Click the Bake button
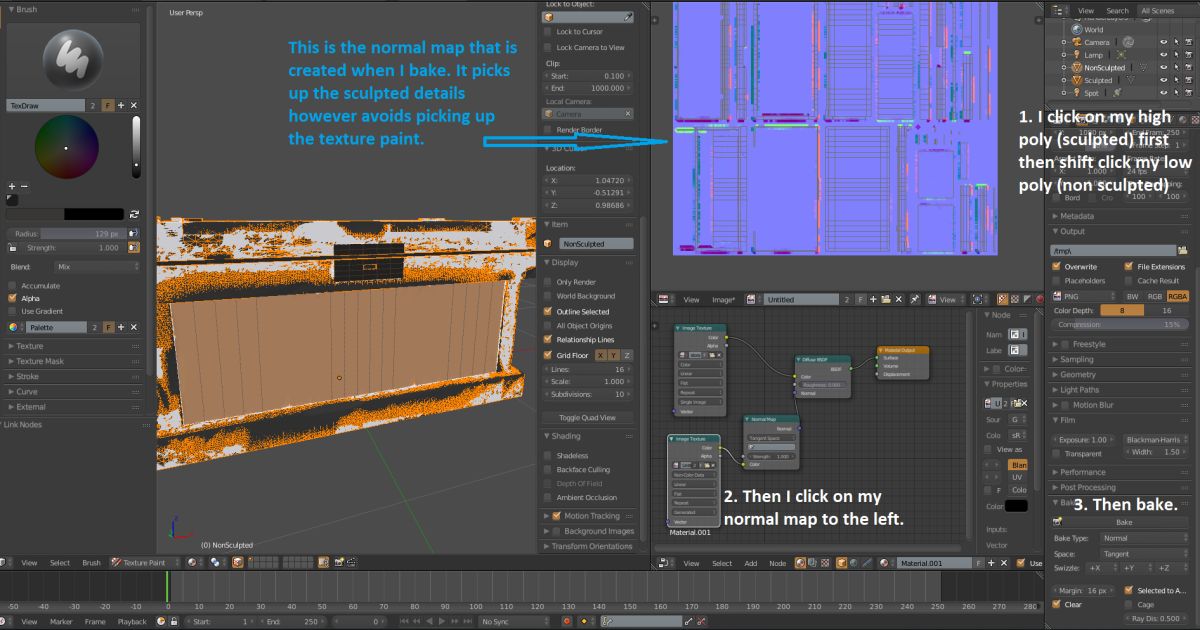 1124,522
